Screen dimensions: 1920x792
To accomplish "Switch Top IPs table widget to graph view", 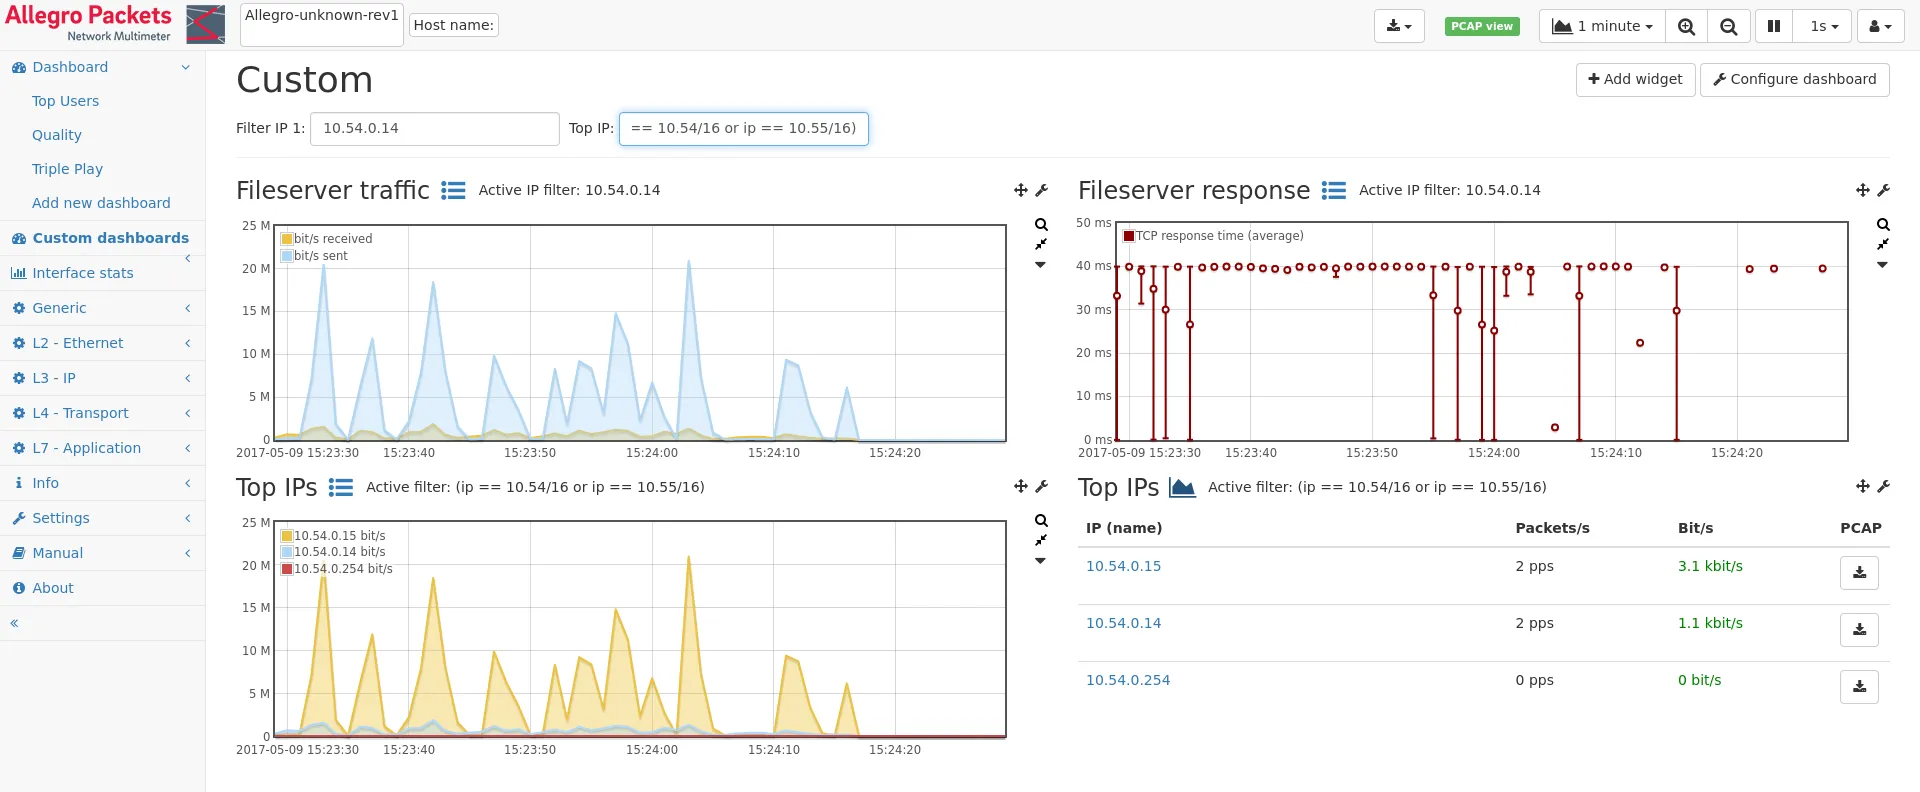I will [x=1182, y=488].
